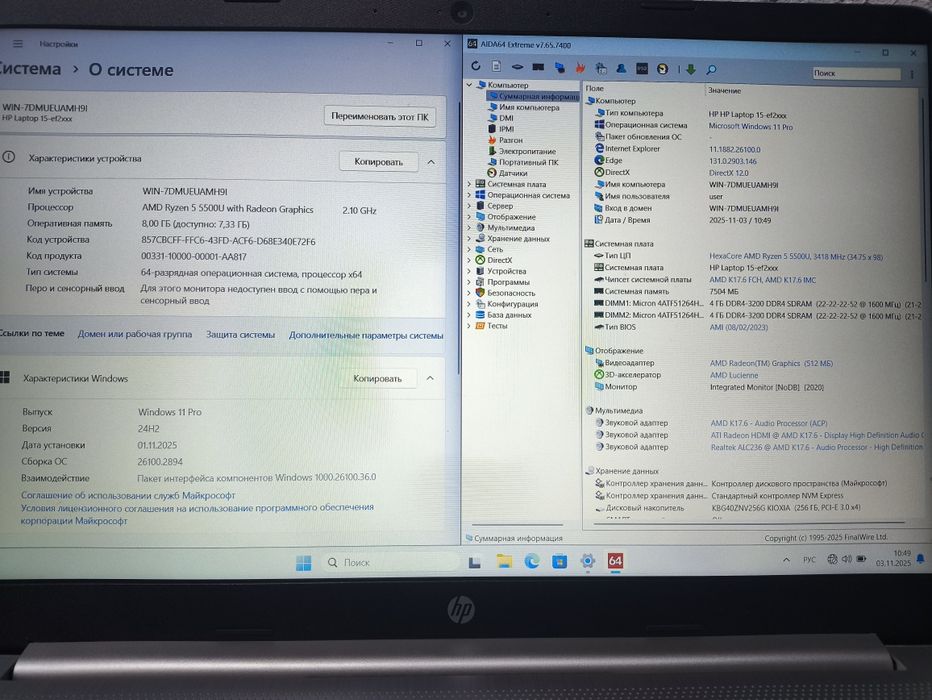This screenshot has width=932, height=700.
Task: Show hidden system tray icons
Action: pos(786,559)
